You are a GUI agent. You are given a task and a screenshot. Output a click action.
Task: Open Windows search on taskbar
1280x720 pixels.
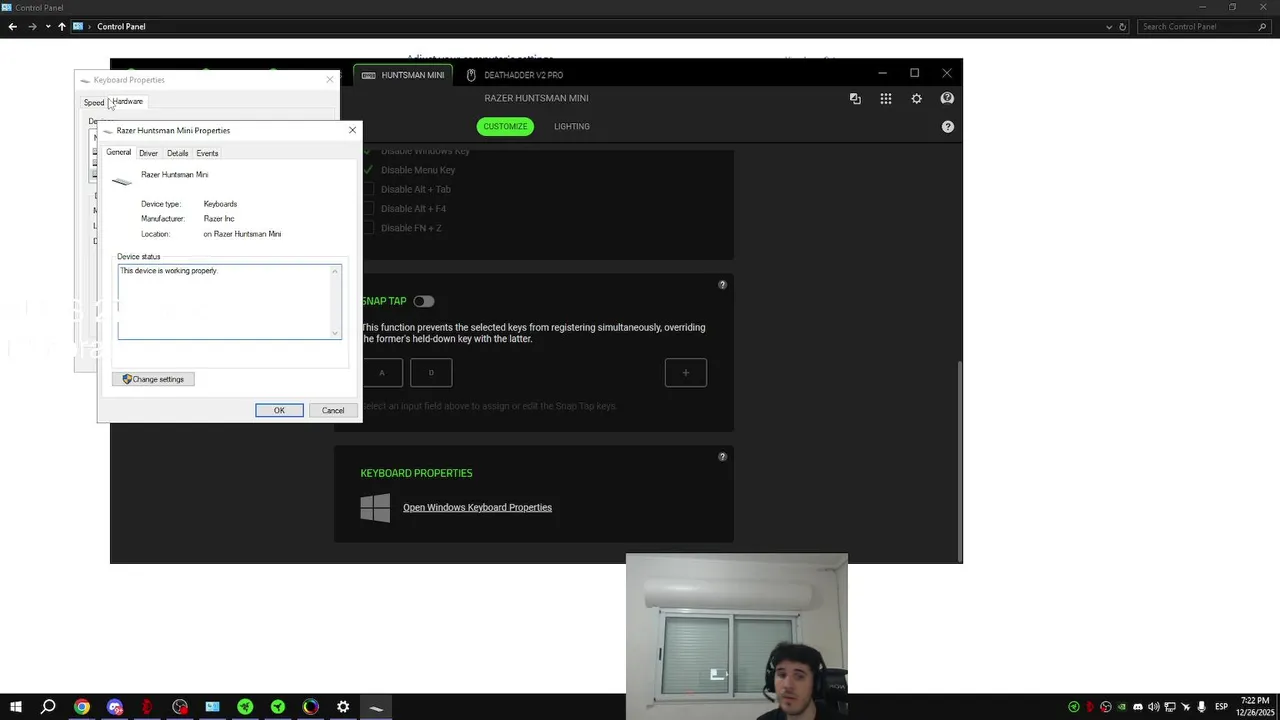(47, 707)
